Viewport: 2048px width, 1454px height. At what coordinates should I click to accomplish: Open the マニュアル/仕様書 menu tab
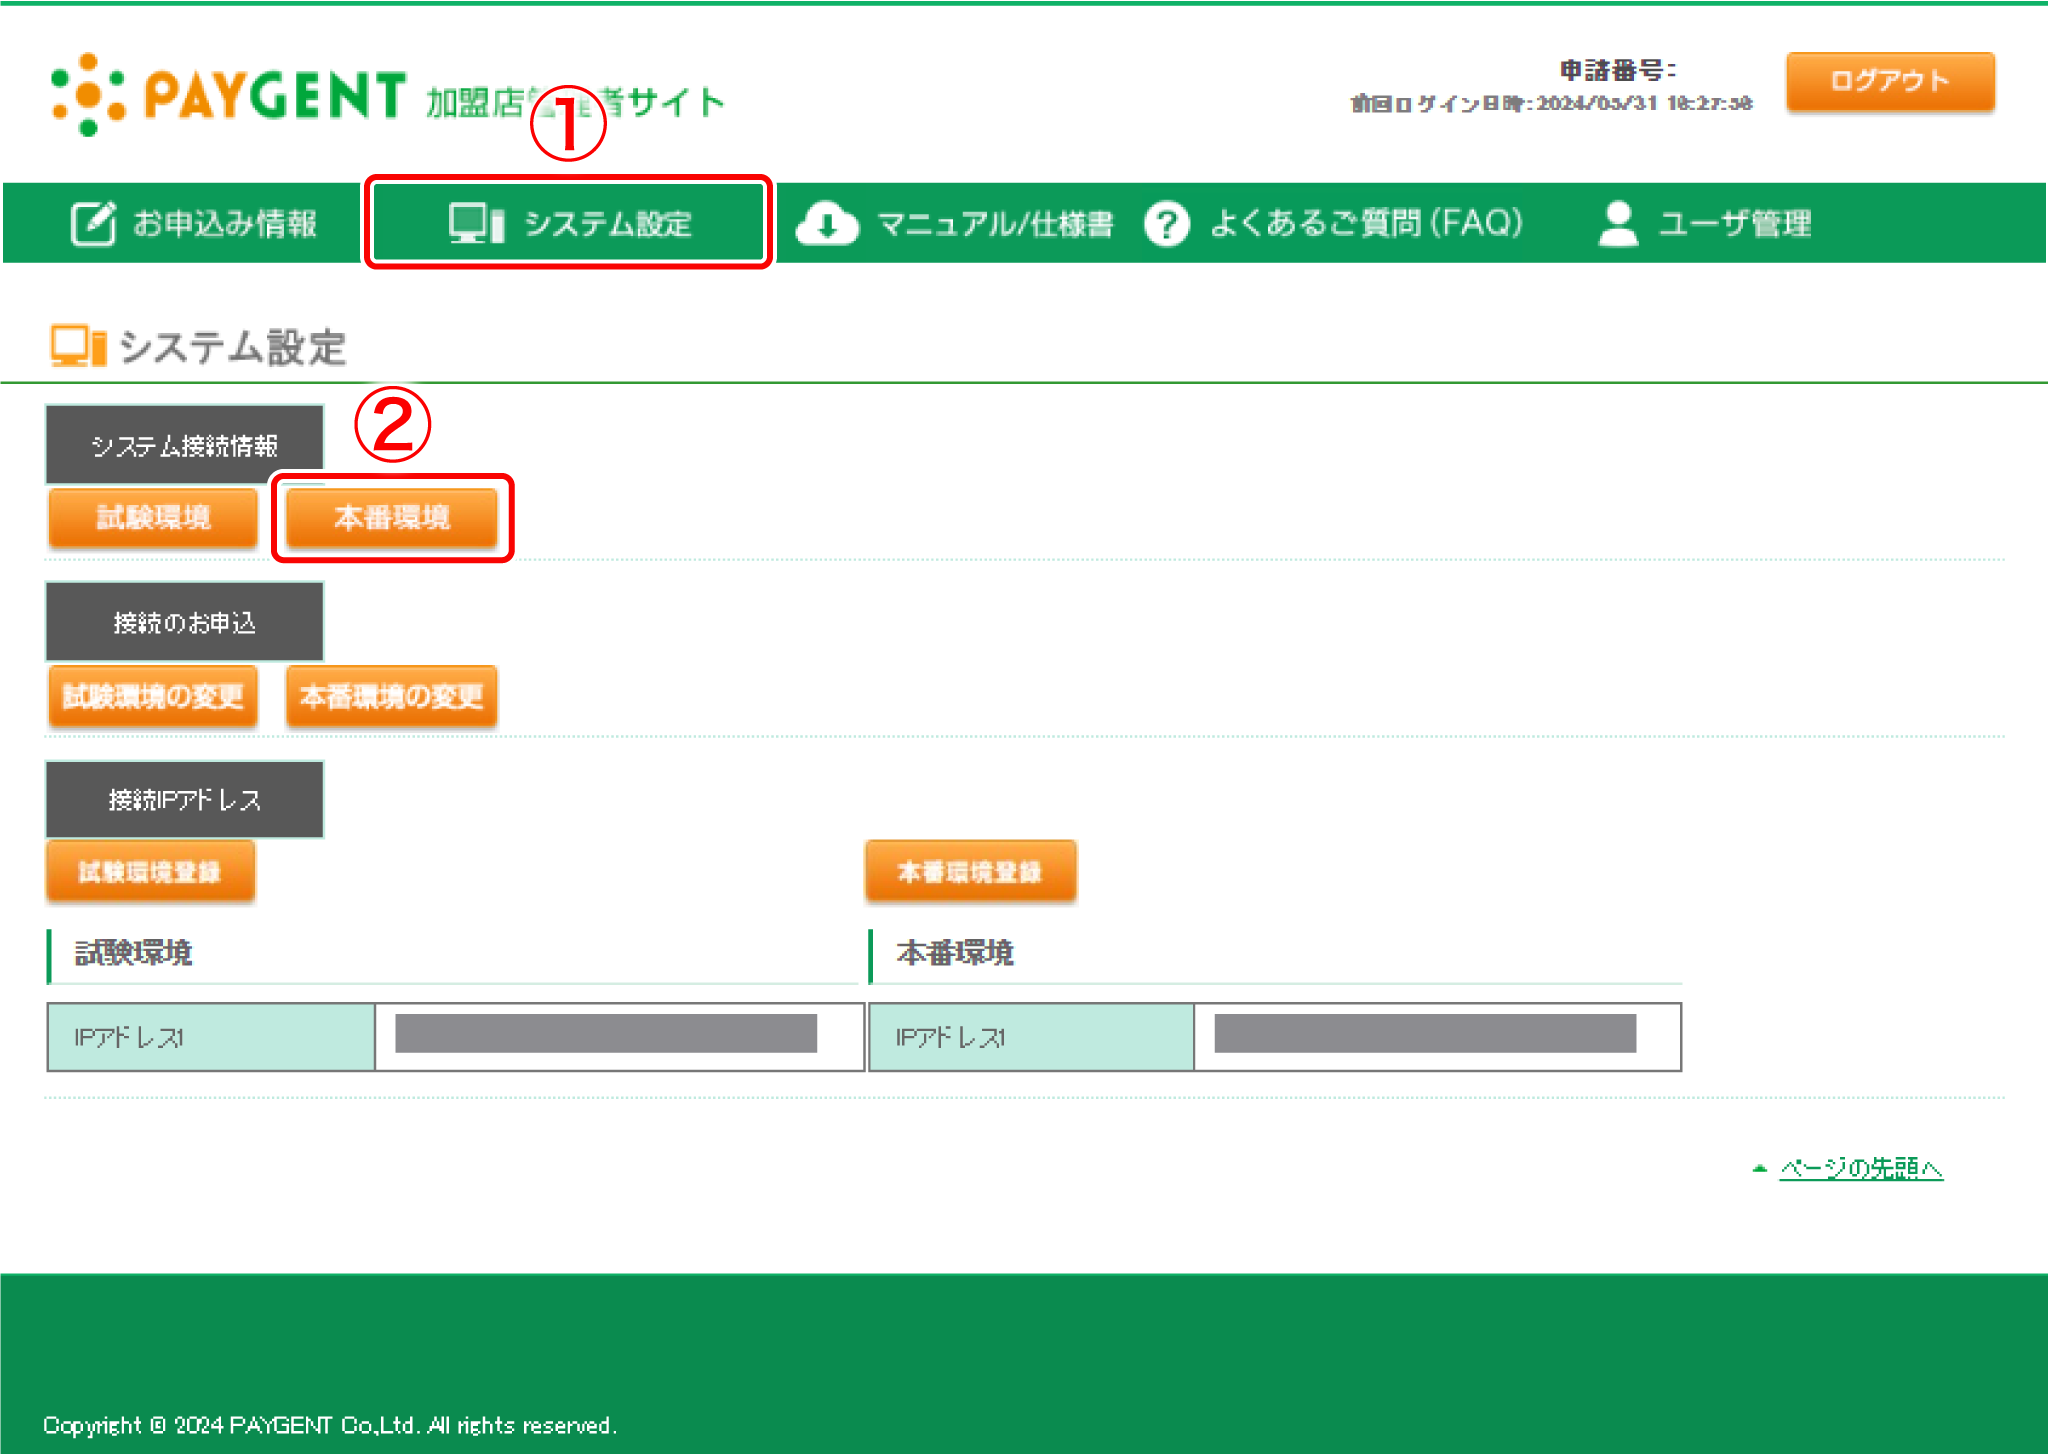[x=994, y=223]
